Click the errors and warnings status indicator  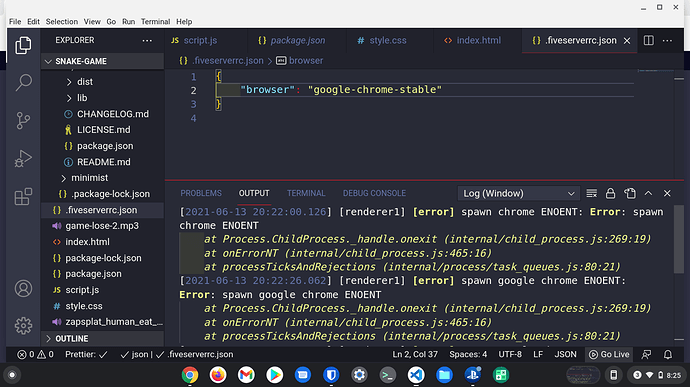[35, 354]
